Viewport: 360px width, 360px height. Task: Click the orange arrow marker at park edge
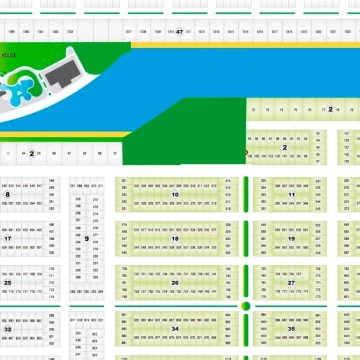click(x=247, y=153)
